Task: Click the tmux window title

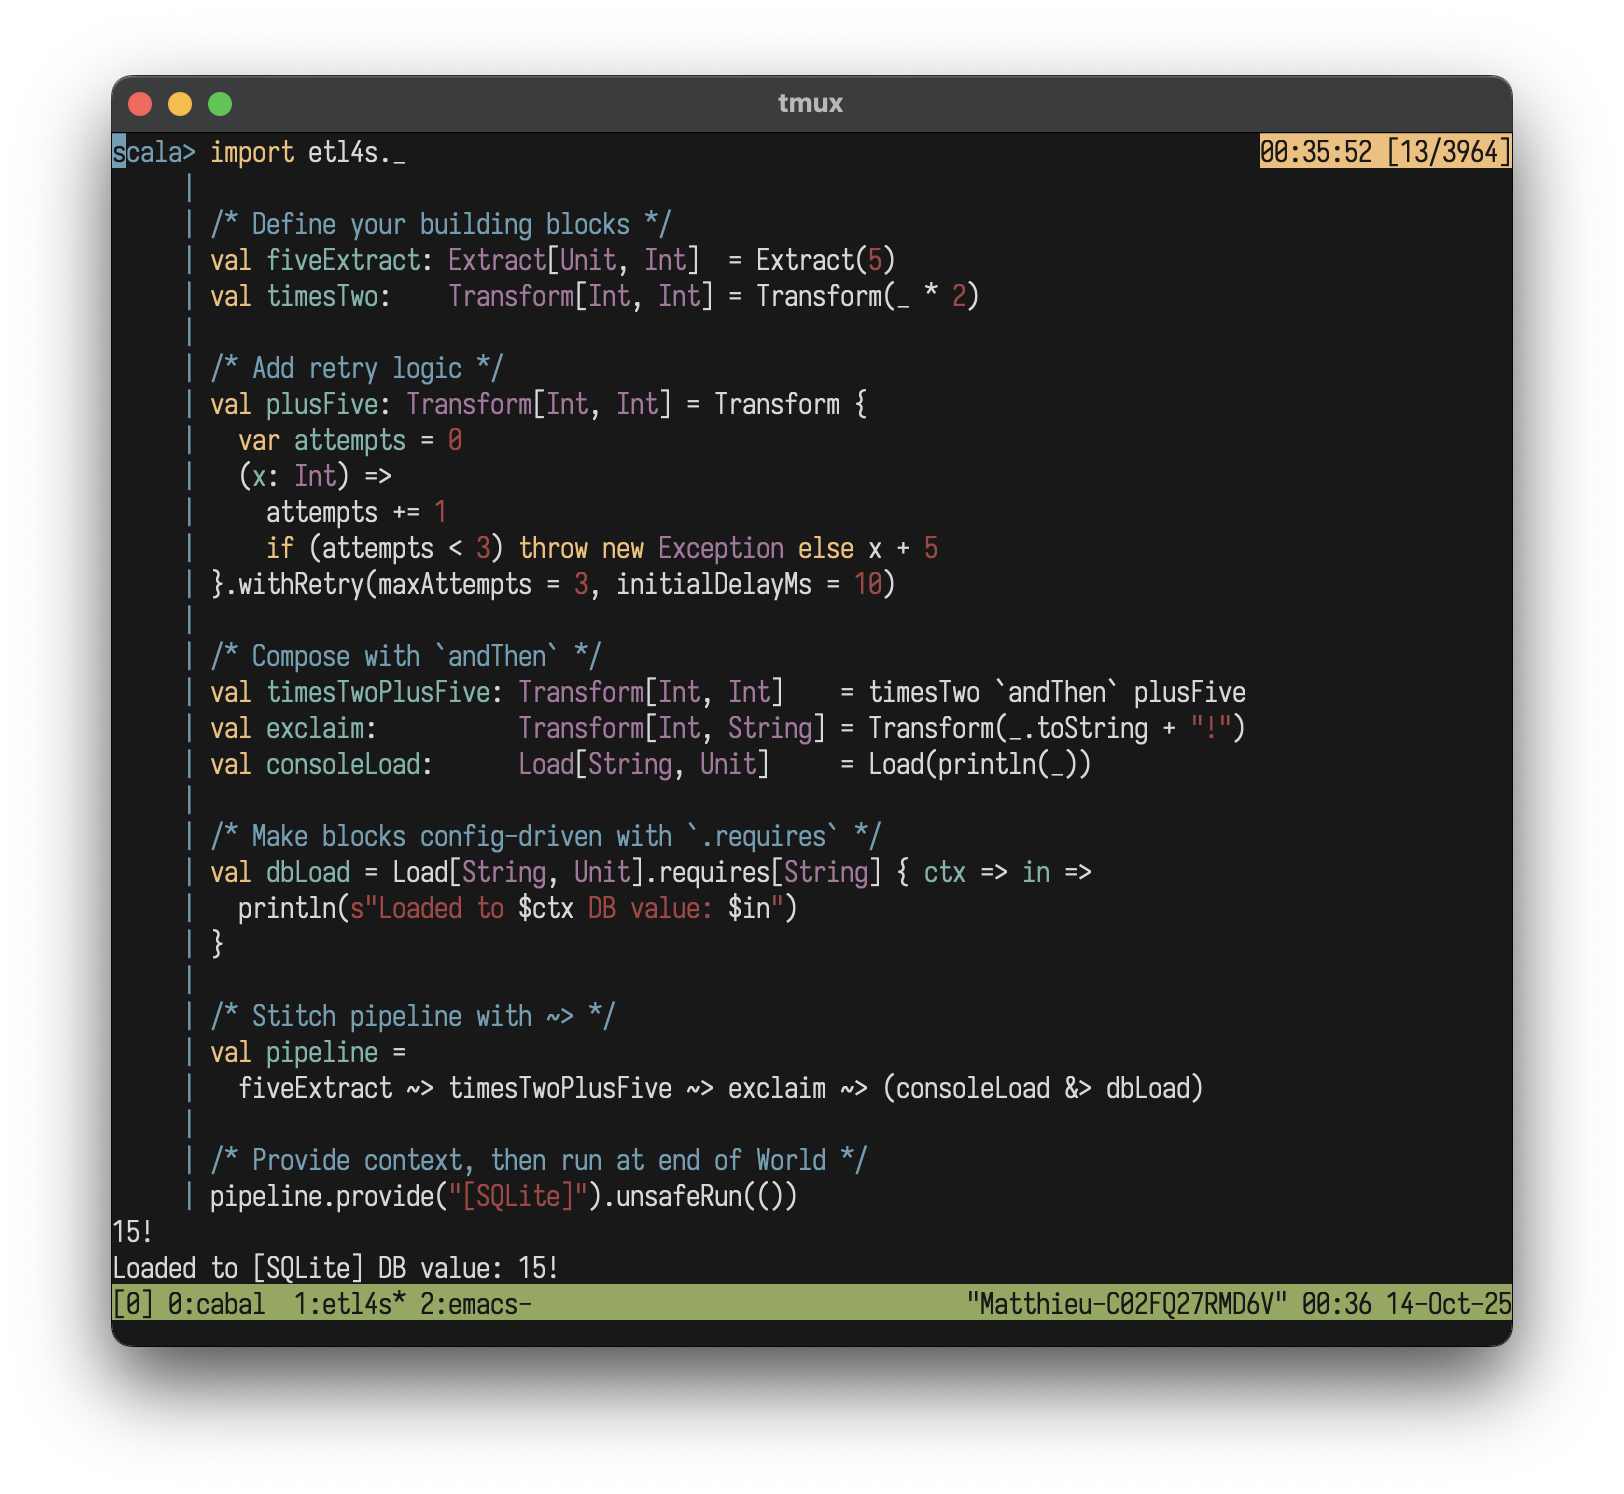Action: coord(811,103)
